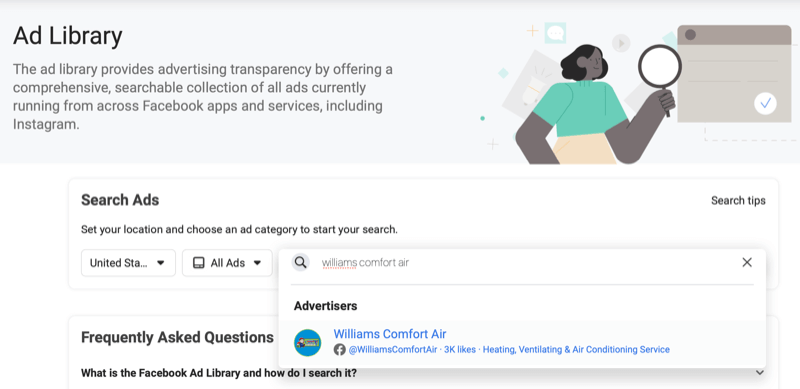Open the All Ads category dropdown
The height and width of the screenshot is (389, 800).
coord(227,263)
